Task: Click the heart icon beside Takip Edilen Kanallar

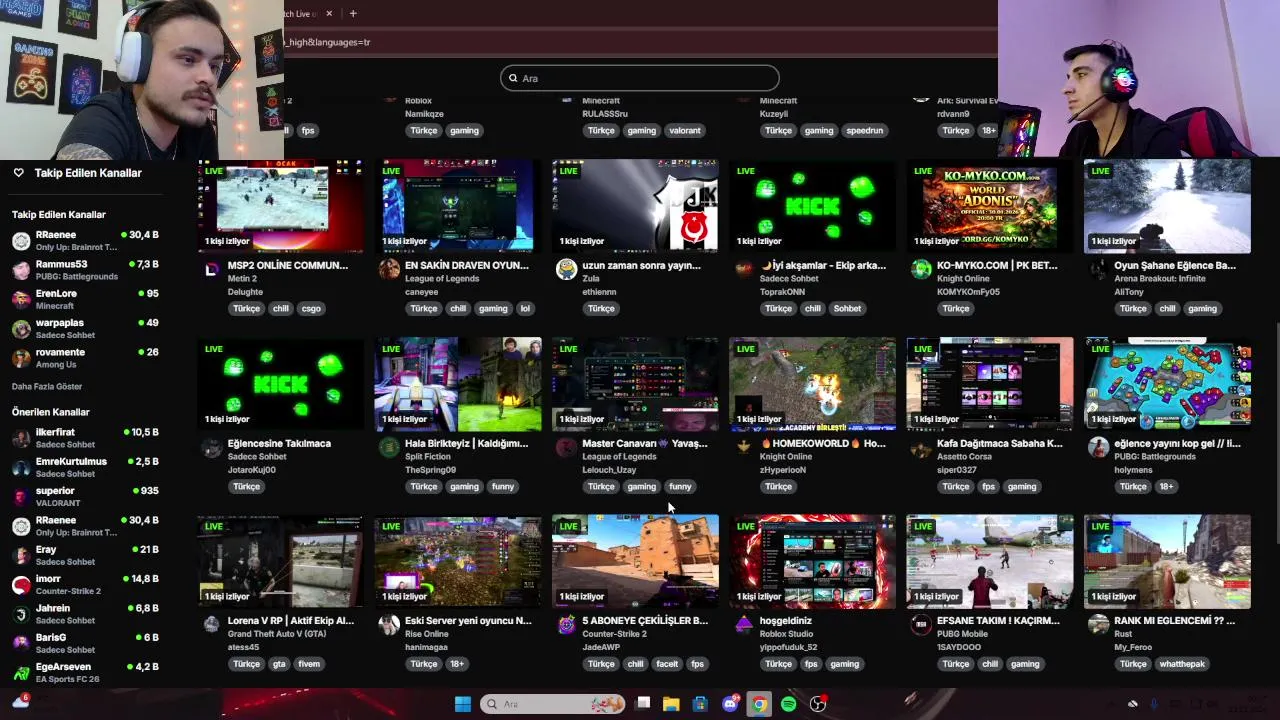Action: [x=18, y=173]
